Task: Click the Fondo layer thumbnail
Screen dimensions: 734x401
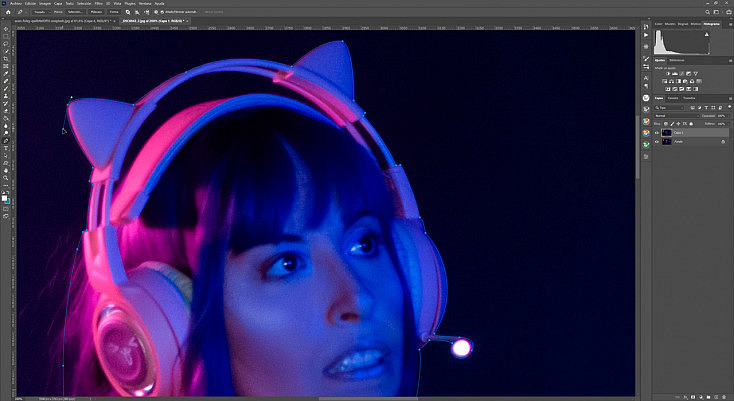Action: [667, 141]
